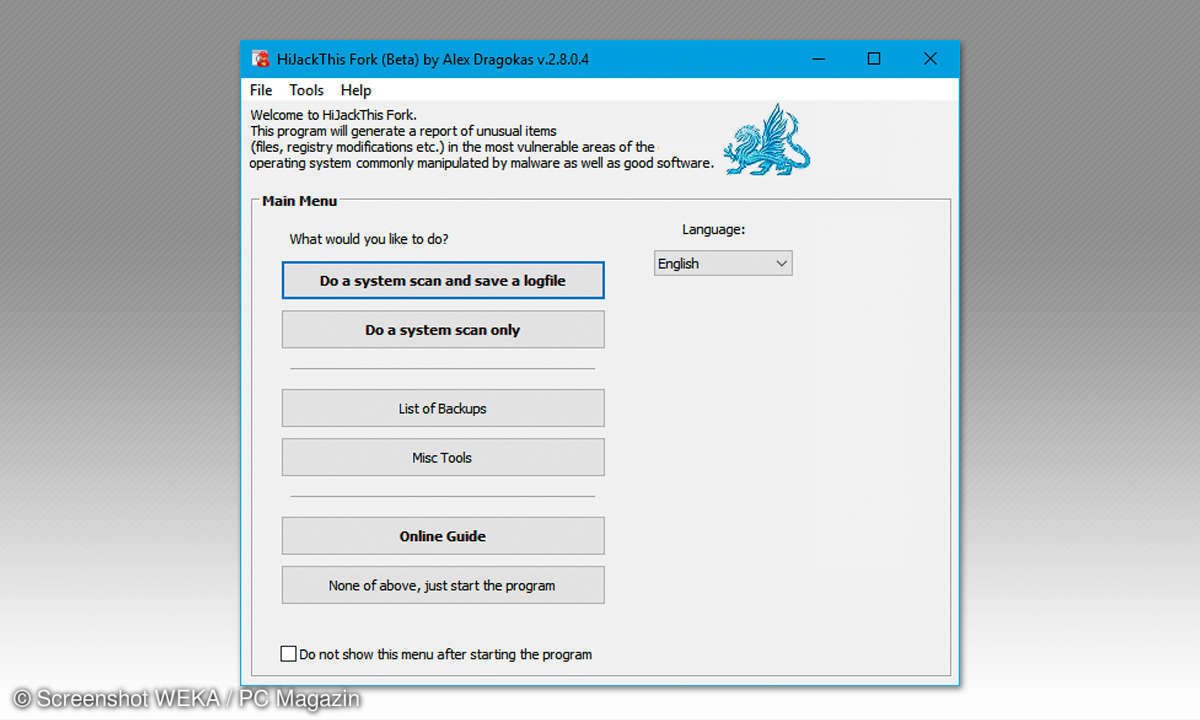
Task: Open the File menu
Action: [x=261, y=90]
